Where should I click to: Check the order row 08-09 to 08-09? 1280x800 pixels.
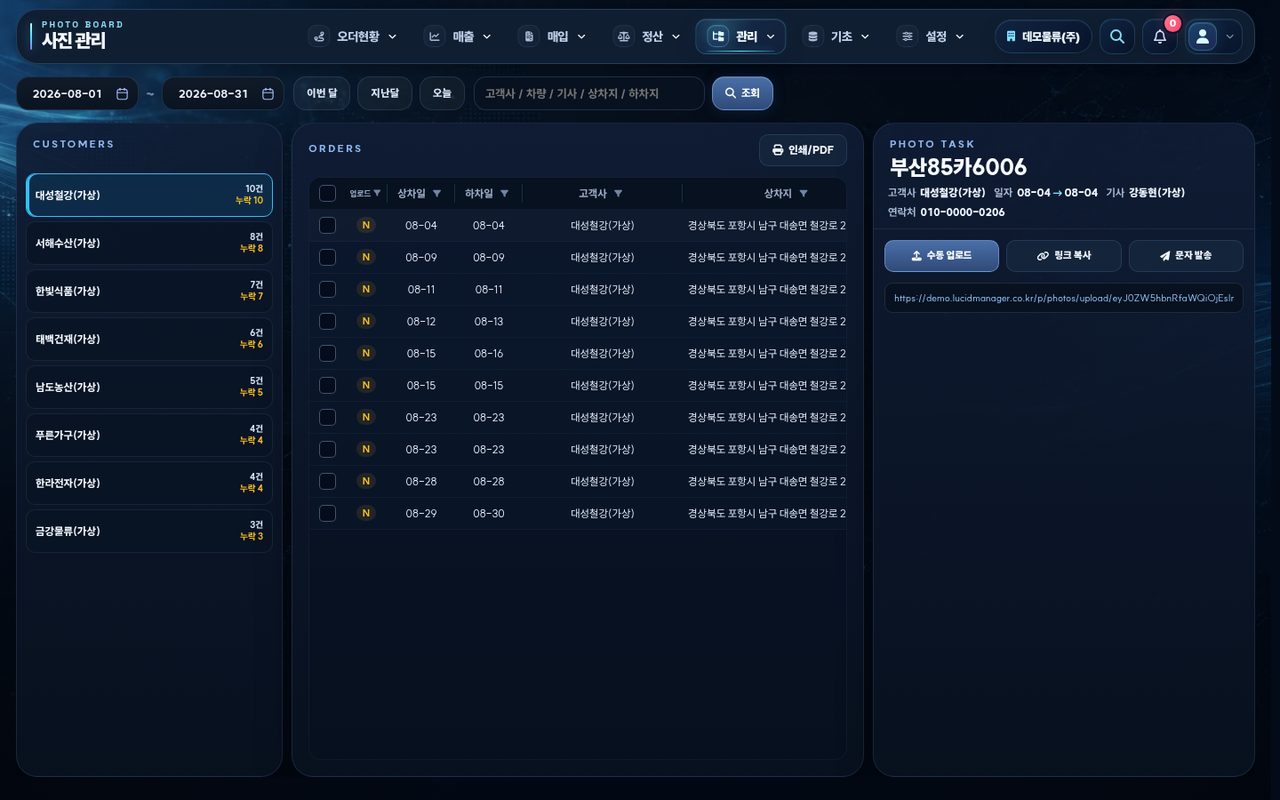click(x=327, y=258)
